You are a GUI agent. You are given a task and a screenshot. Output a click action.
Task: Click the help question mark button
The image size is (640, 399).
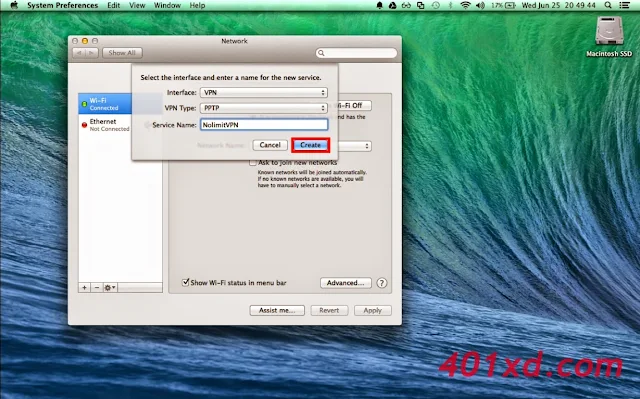(x=382, y=283)
